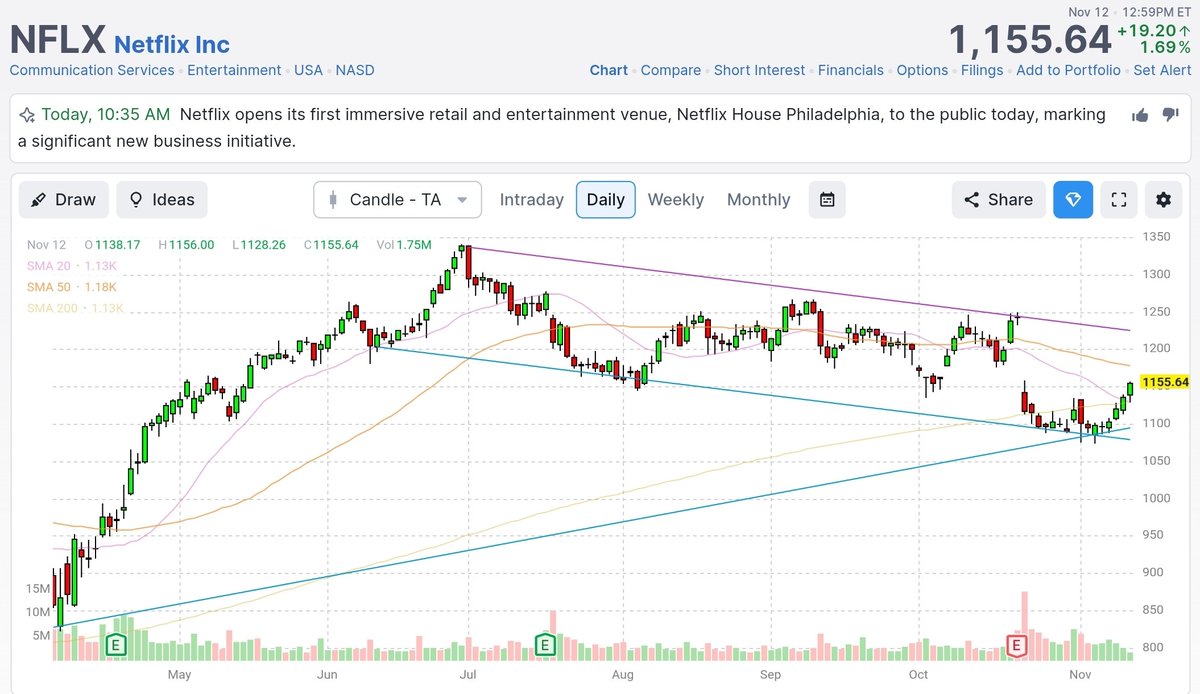Expand the Candle - TA chart type dropdown
The height and width of the screenshot is (694, 1200).
[397, 199]
